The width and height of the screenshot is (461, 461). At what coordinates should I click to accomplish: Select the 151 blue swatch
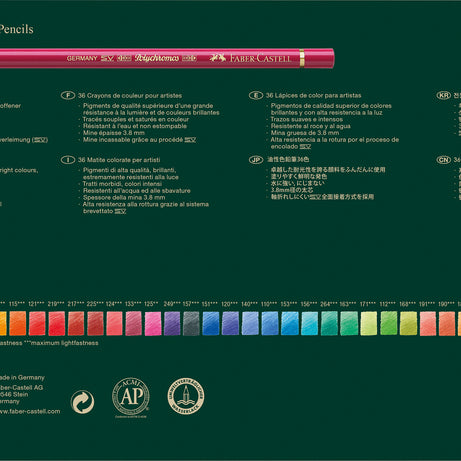pyautogui.click(x=211, y=323)
